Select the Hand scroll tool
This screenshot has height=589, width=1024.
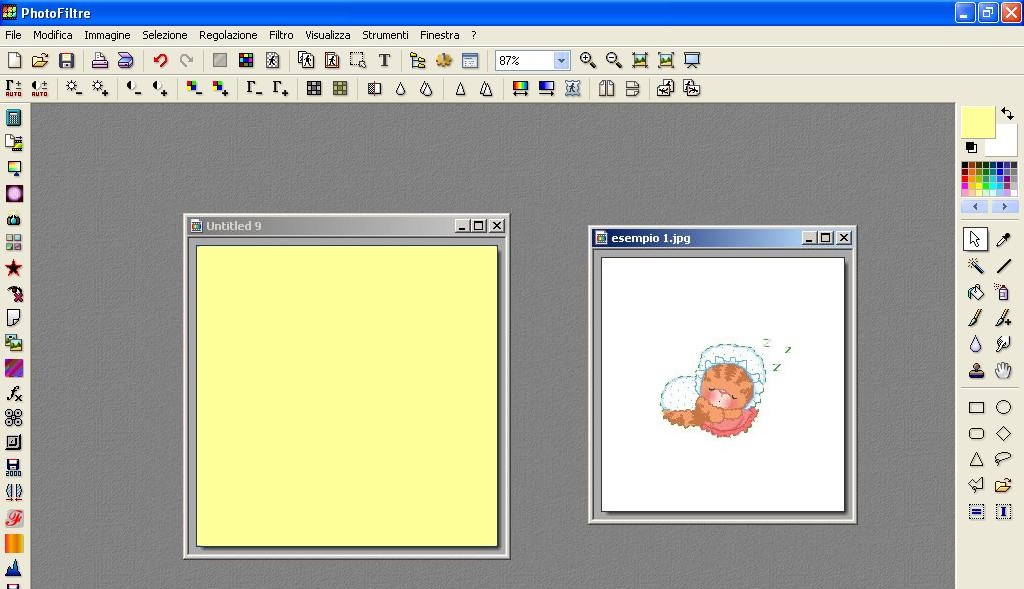1003,371
